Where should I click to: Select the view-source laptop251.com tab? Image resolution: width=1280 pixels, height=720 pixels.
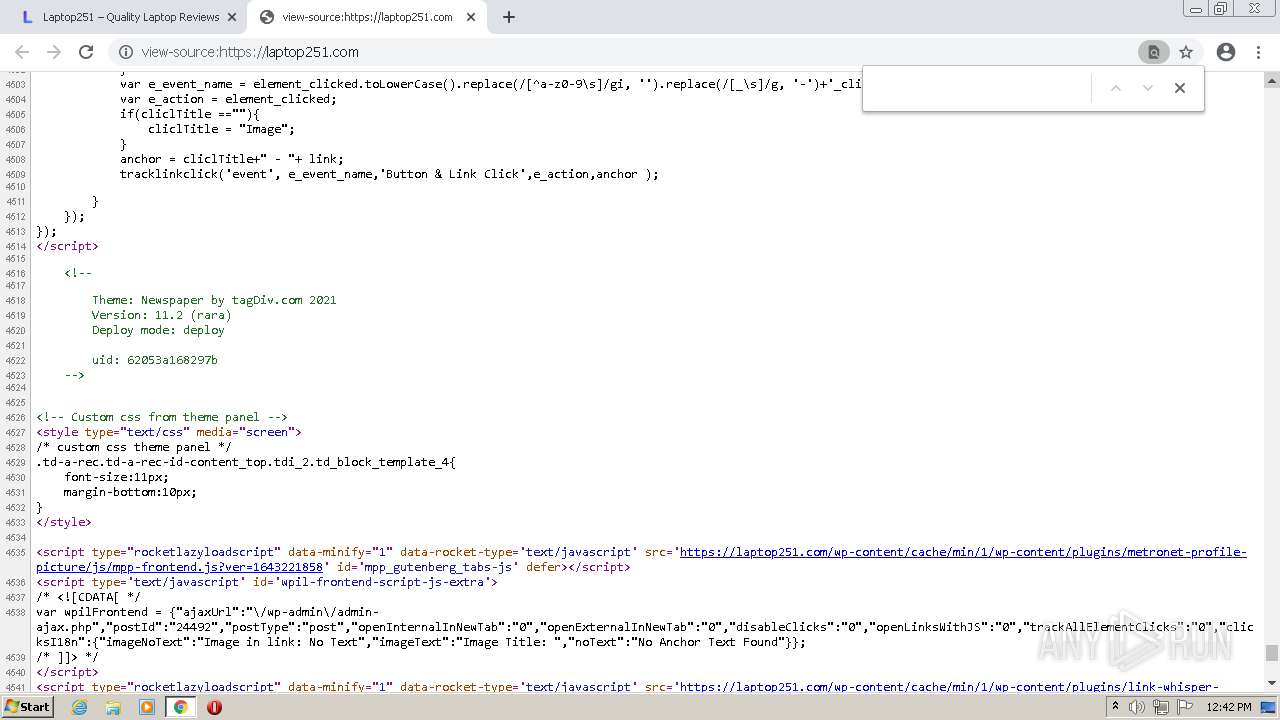[x=367, y=17]
